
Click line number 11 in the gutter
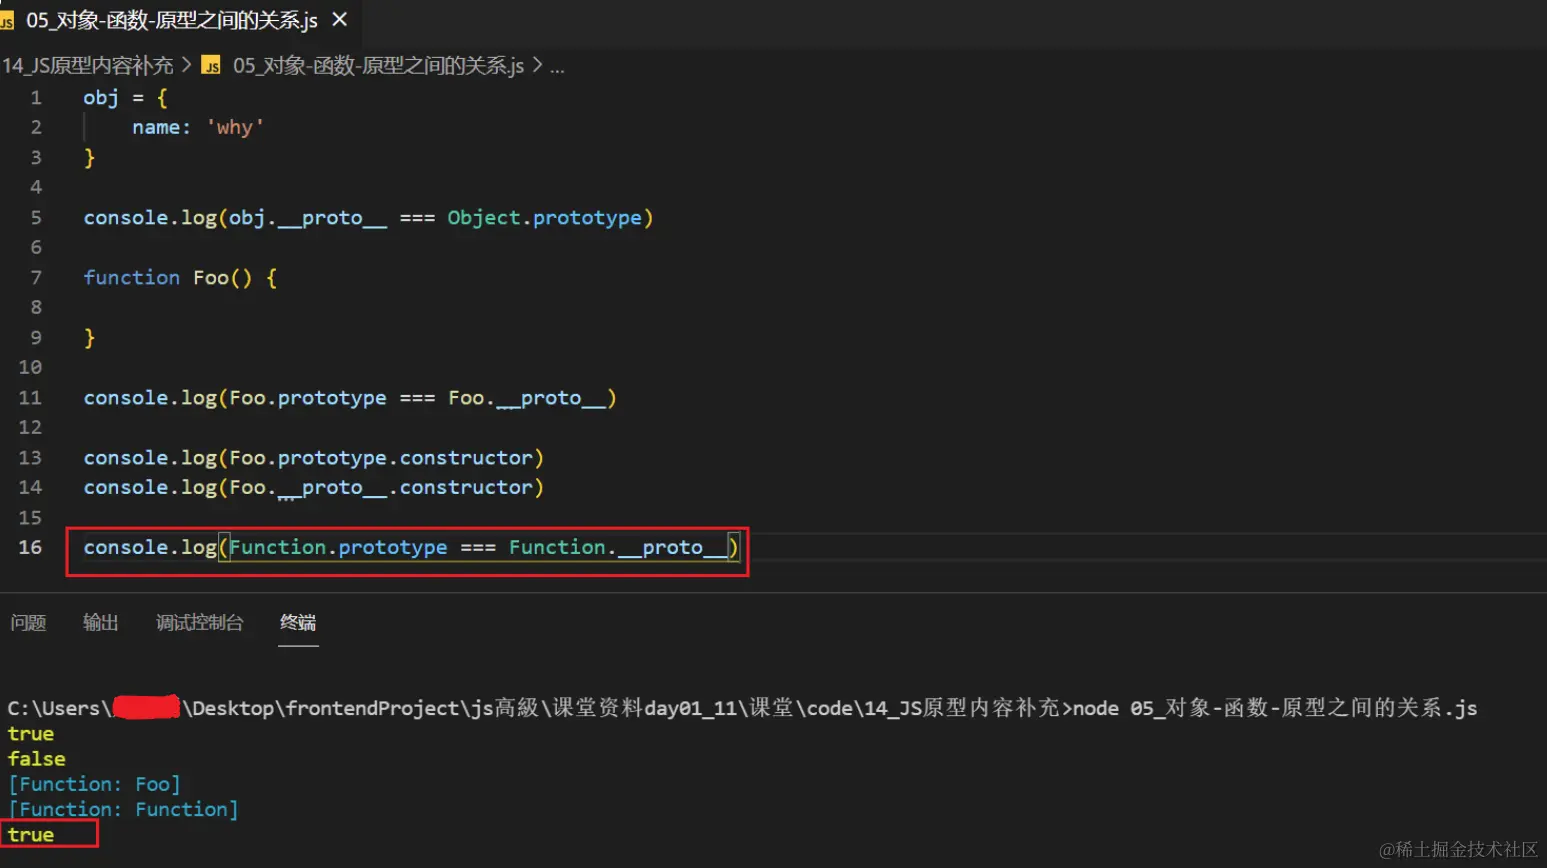point(30,398)
